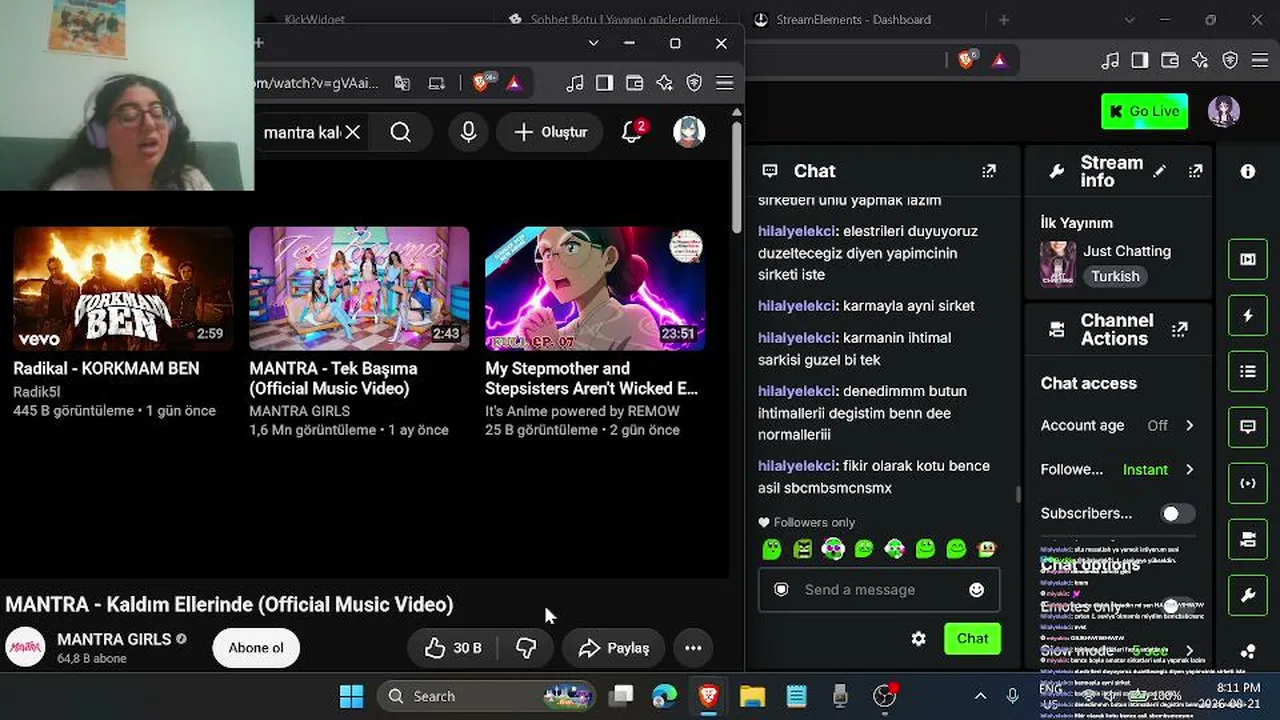Switch to the Sohbet Botu background tab

(x=615, y=19)
